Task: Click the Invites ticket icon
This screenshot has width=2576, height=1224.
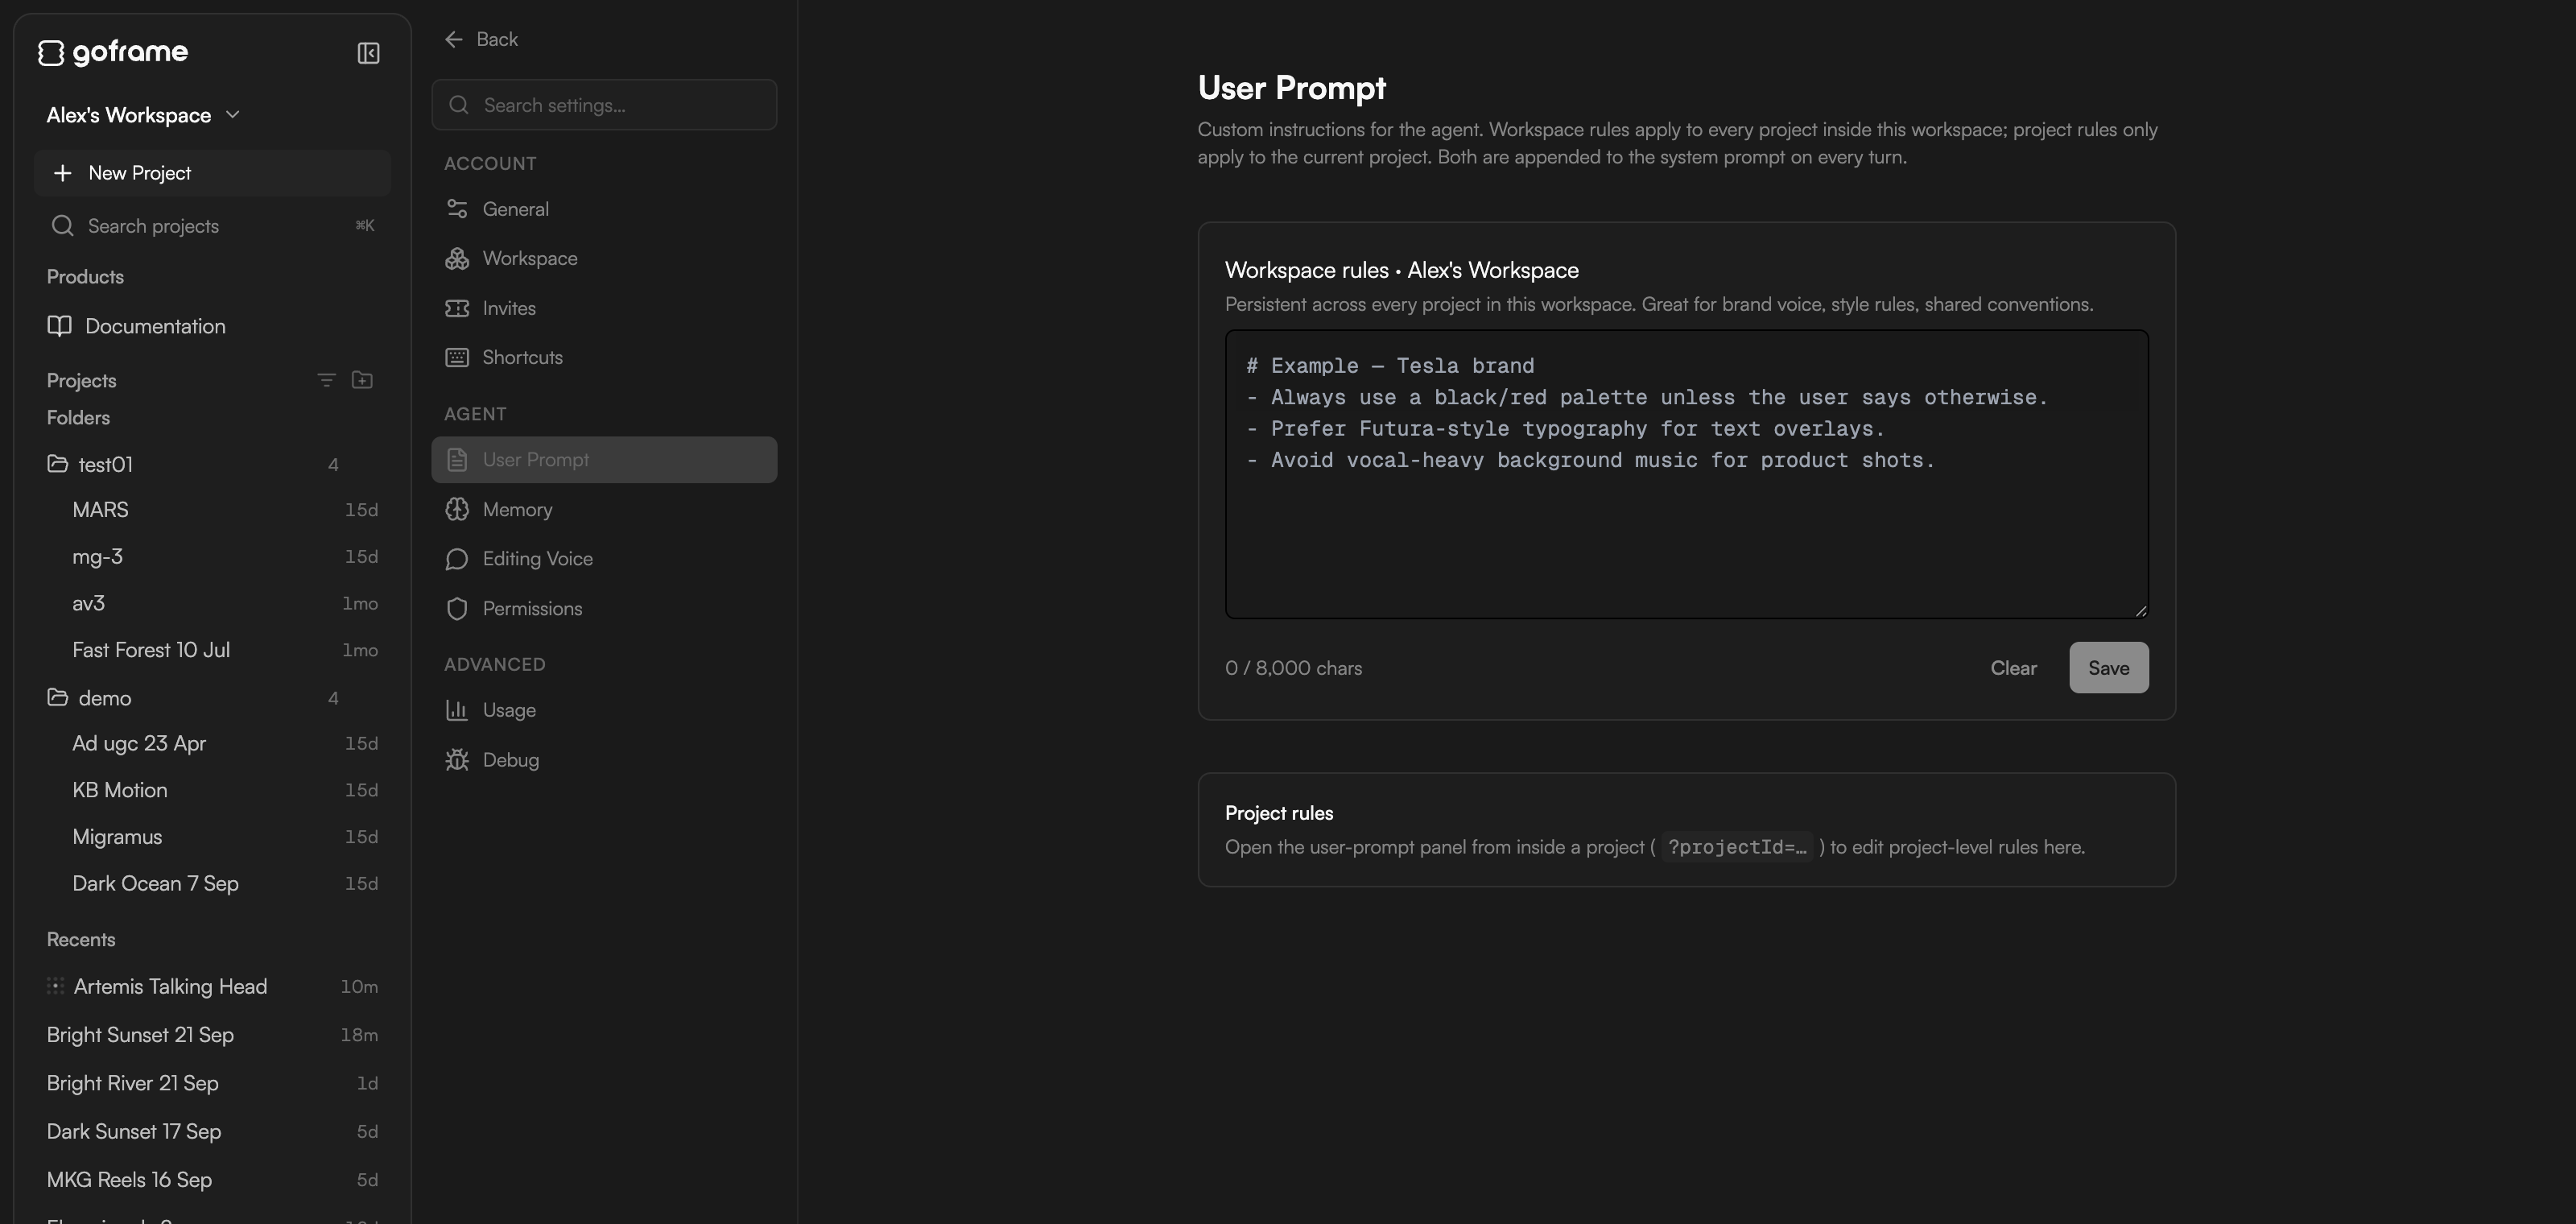Action: 457,308
